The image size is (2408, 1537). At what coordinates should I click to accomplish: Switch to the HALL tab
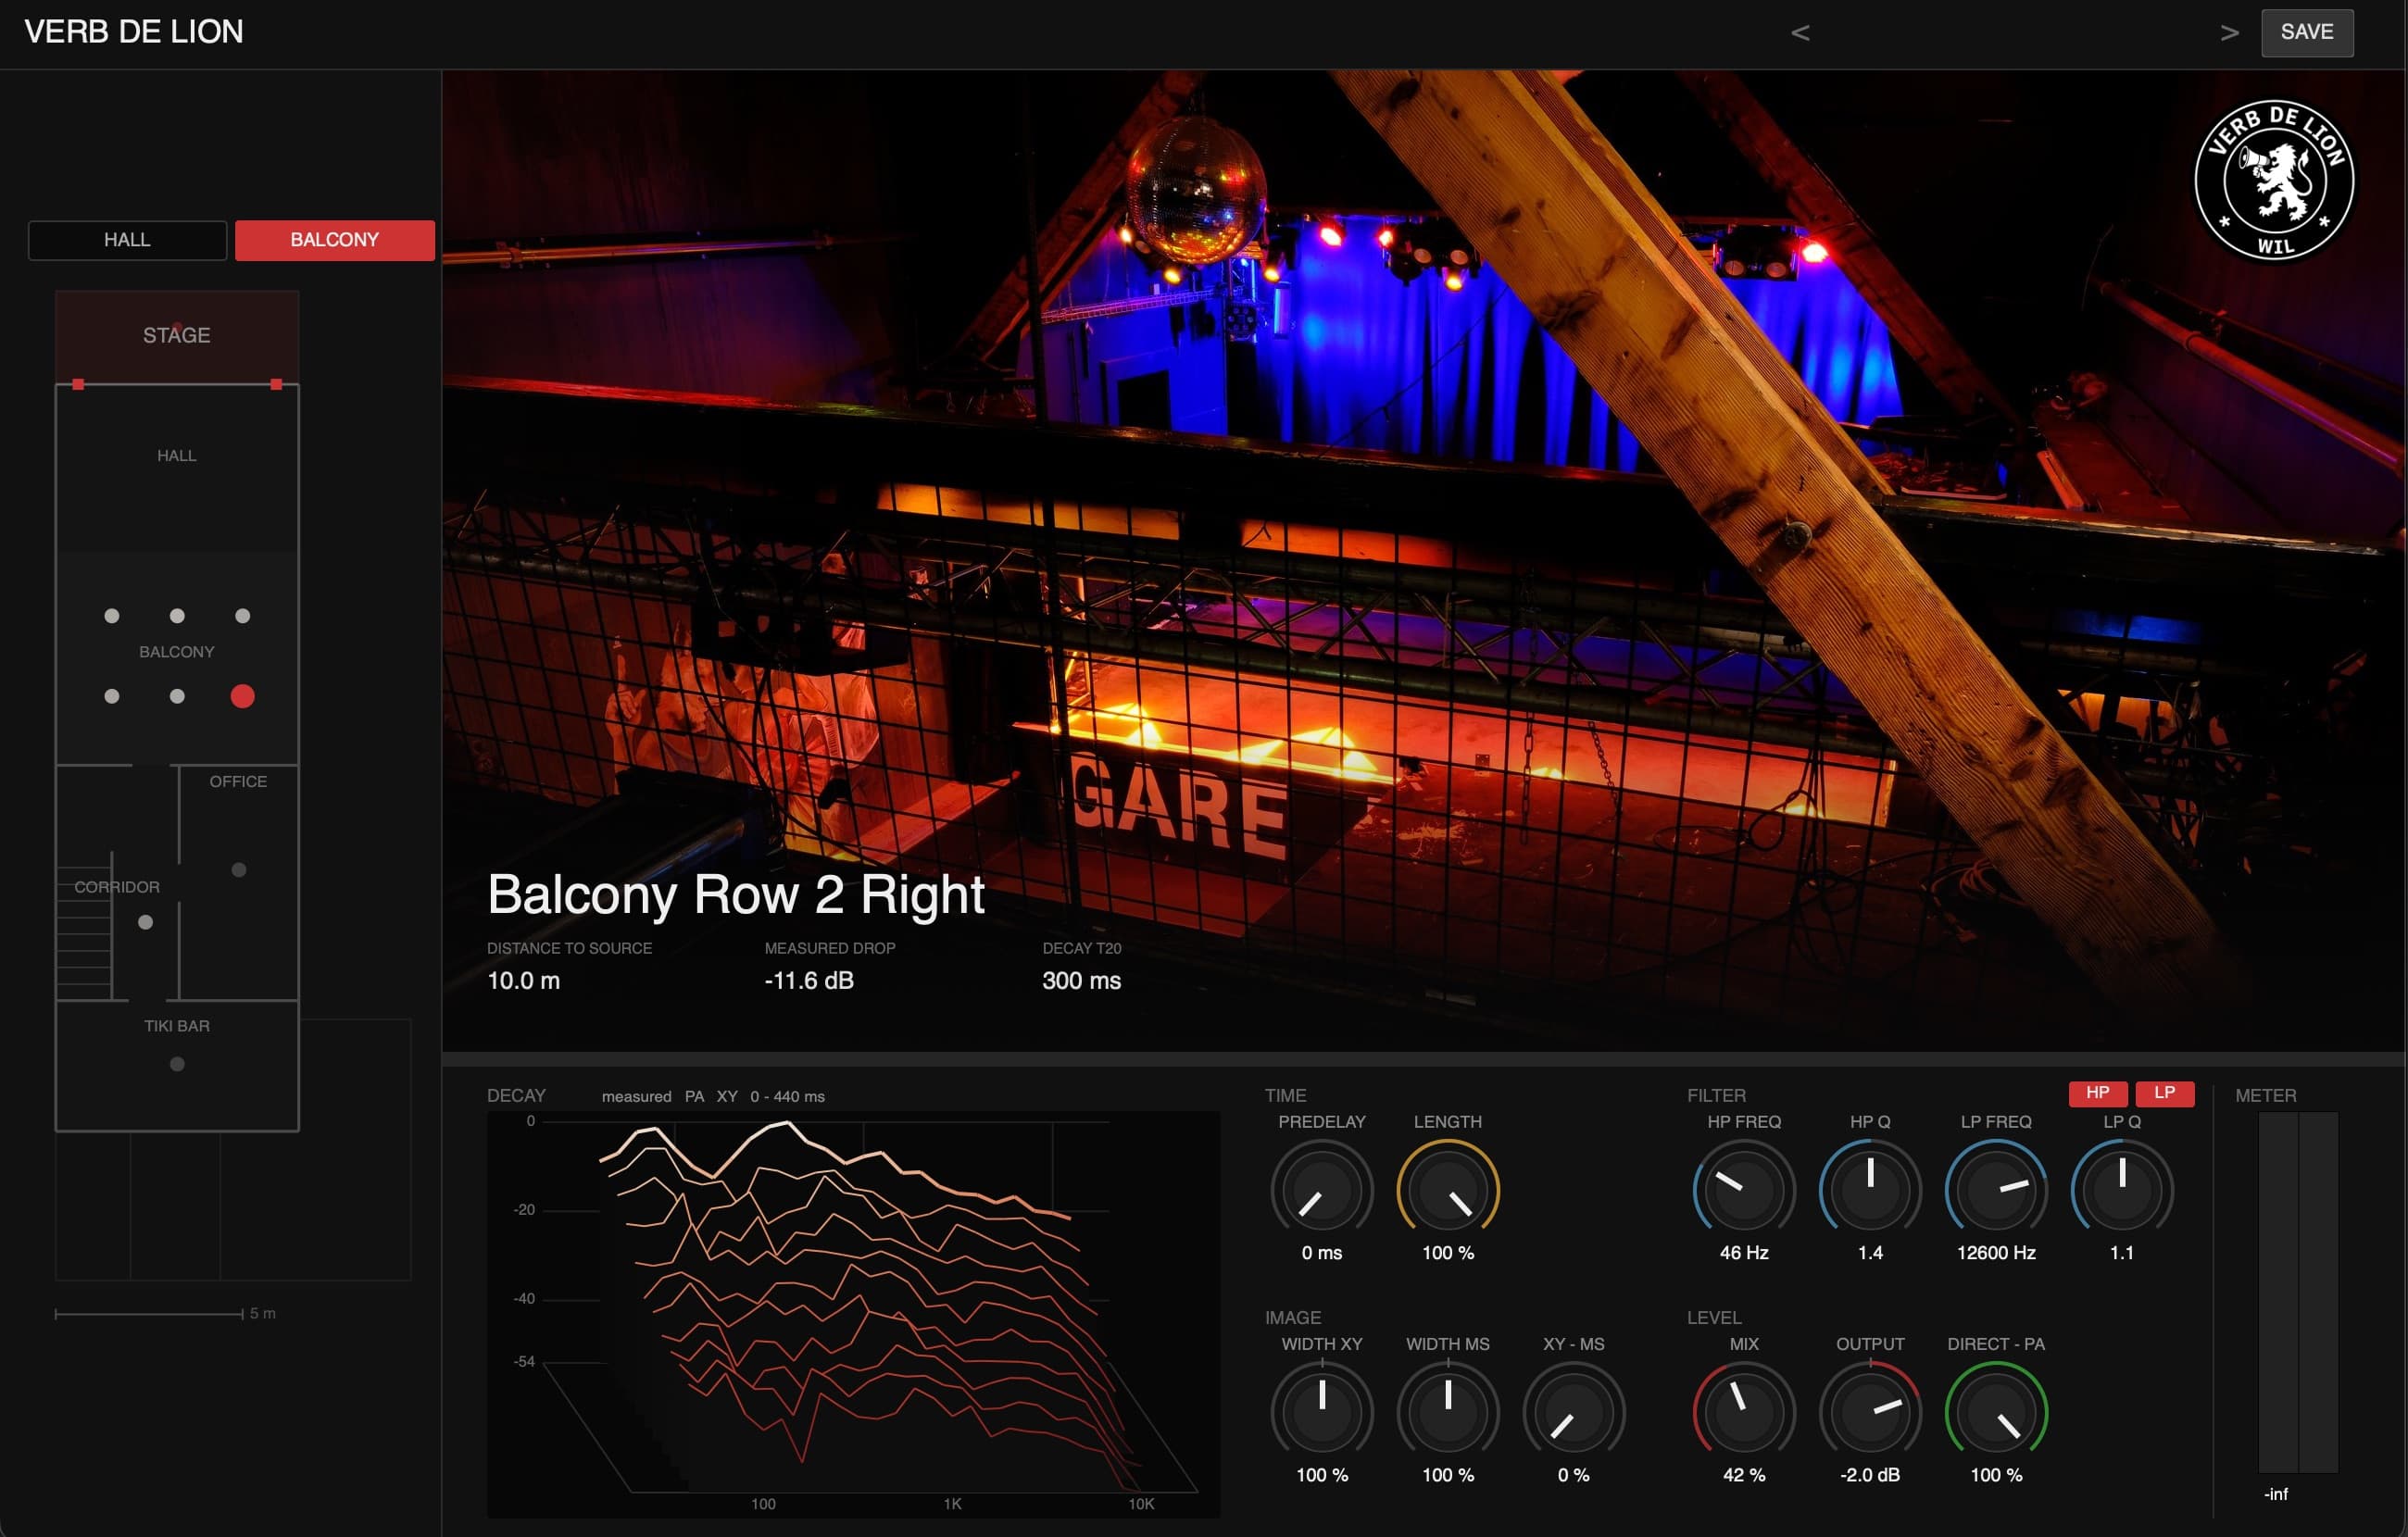click(x=127, y=240)
